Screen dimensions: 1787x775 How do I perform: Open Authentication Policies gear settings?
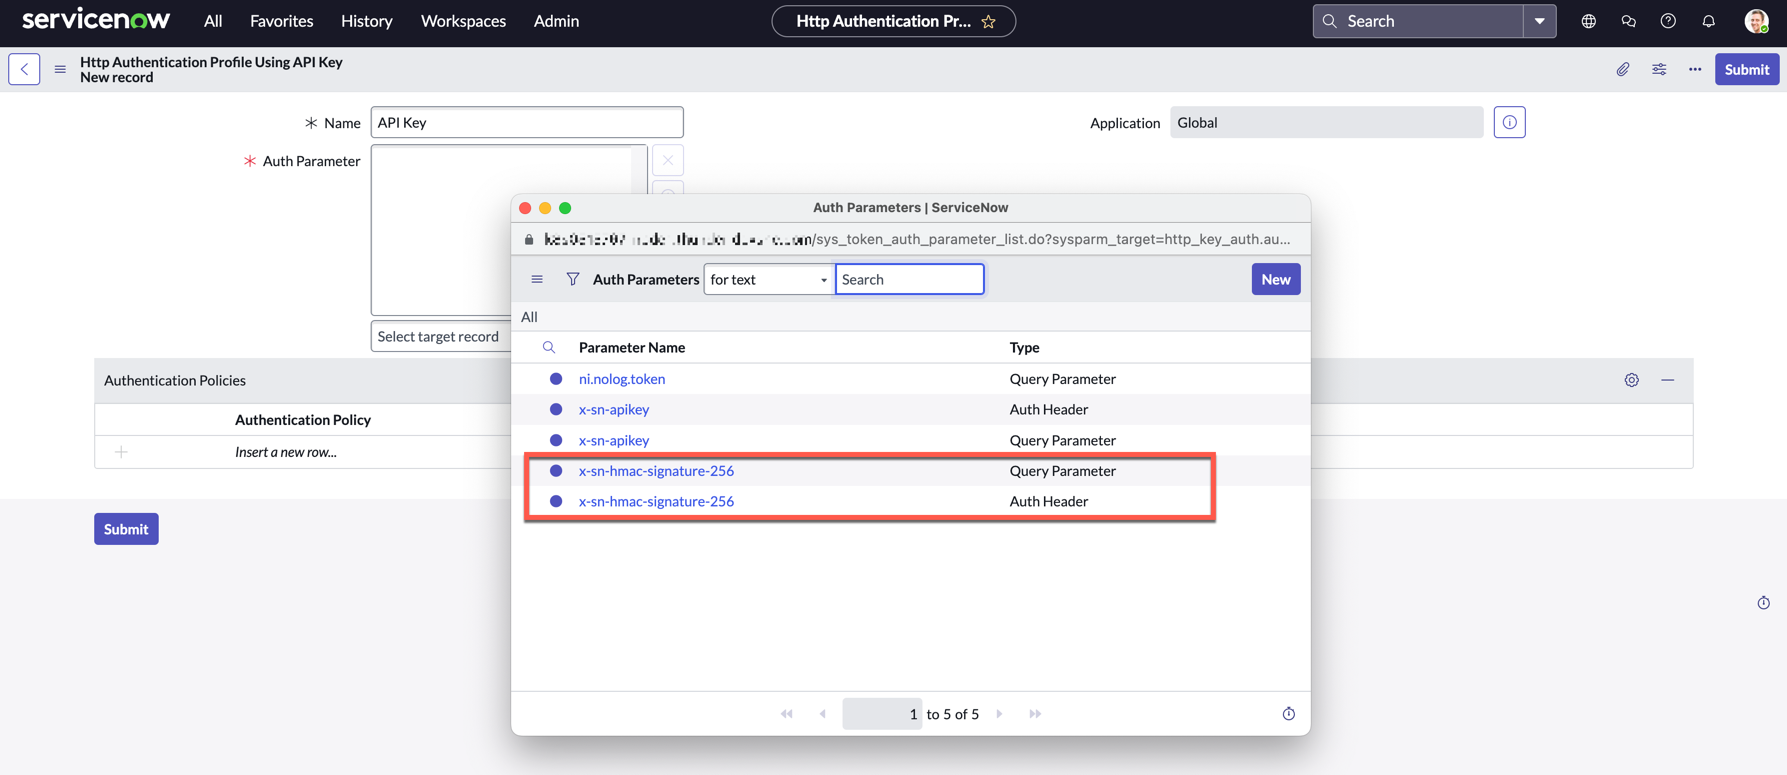pos(1632,380)
